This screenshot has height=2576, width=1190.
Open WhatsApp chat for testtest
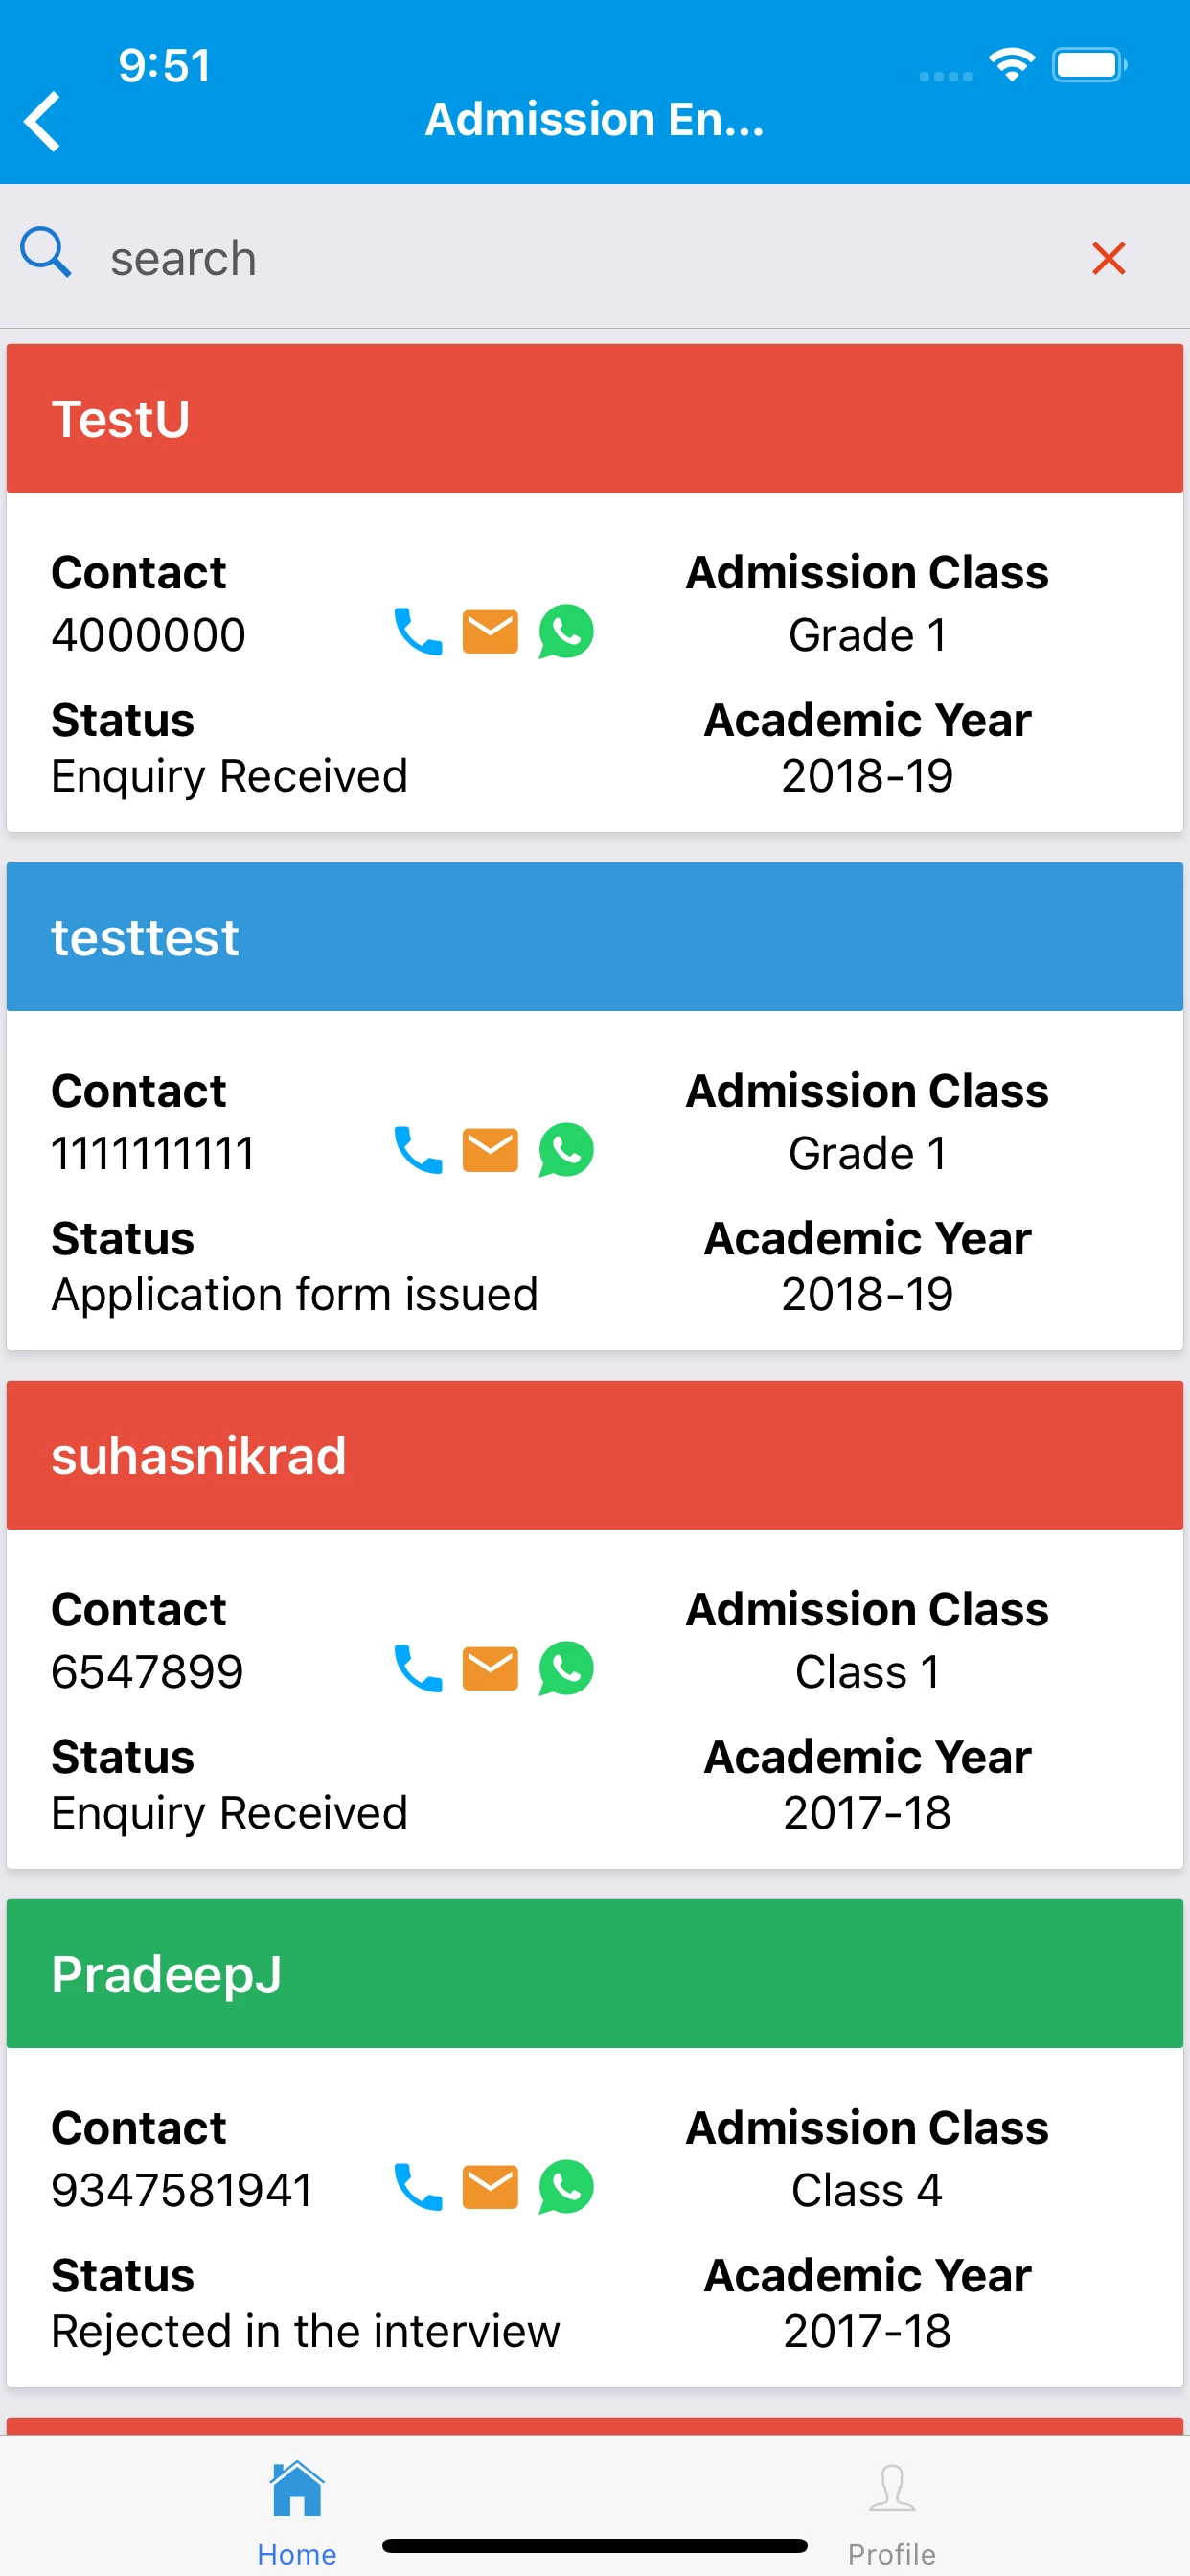click(x=566, y=1150)
